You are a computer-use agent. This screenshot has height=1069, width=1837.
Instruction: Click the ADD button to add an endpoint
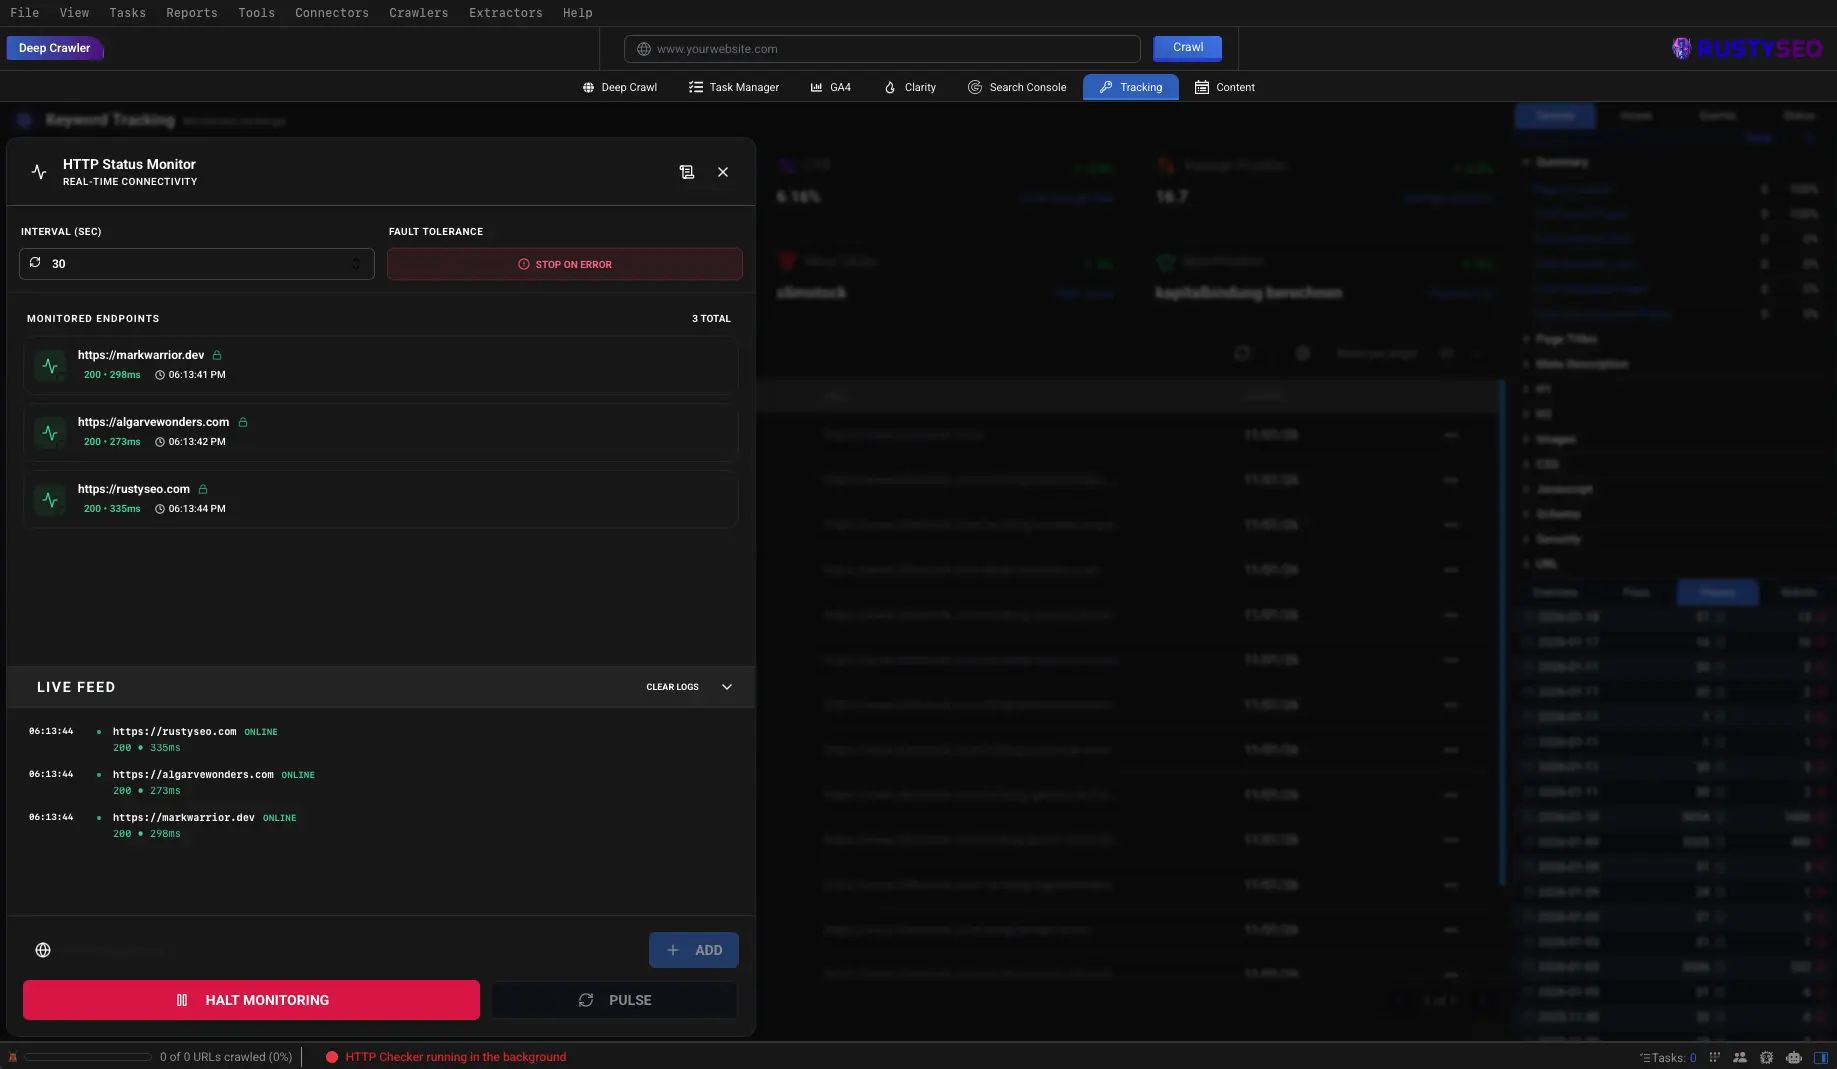(x=693, y=950)
